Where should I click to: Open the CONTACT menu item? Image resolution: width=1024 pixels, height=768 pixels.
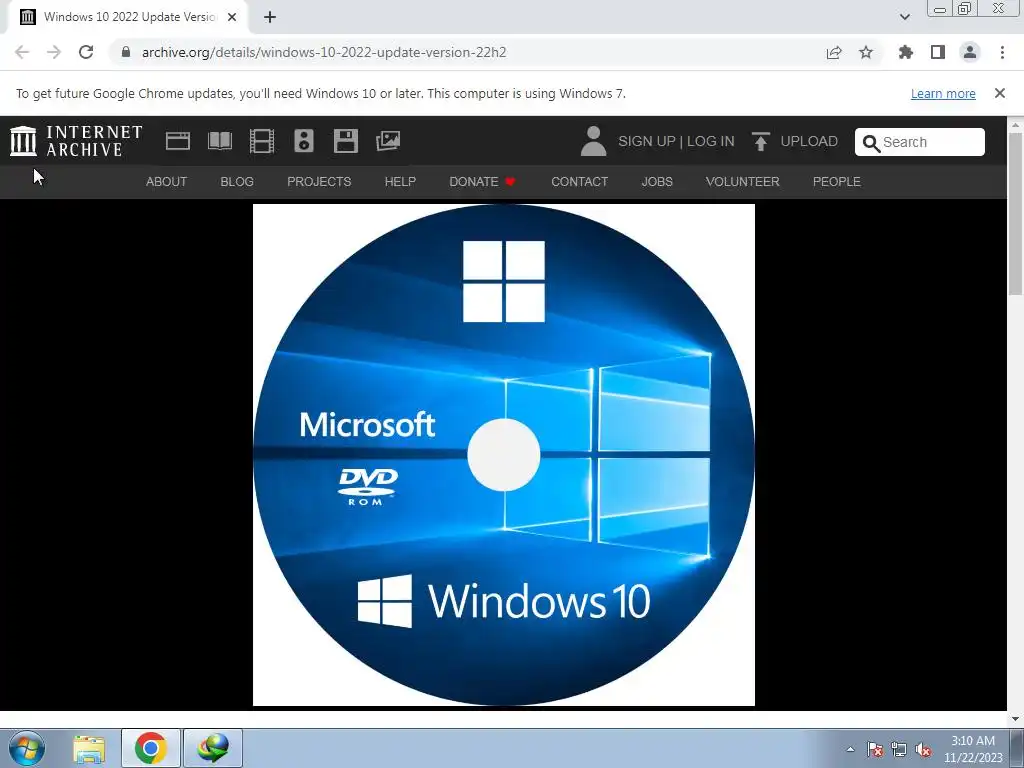point(579,182)
